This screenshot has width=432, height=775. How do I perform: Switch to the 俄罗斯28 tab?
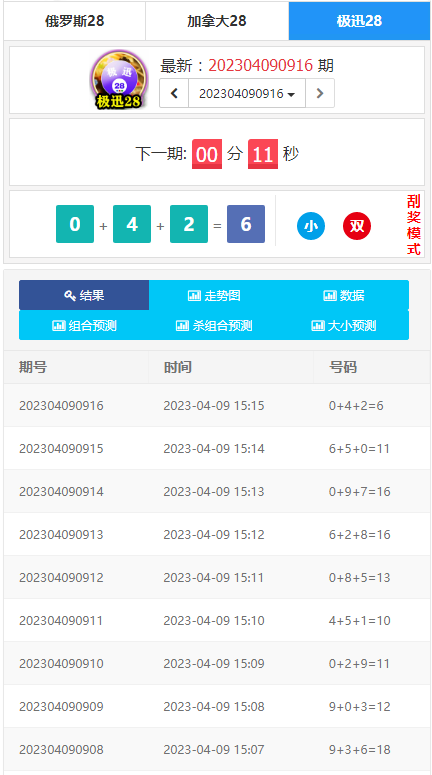coord(75,21)
